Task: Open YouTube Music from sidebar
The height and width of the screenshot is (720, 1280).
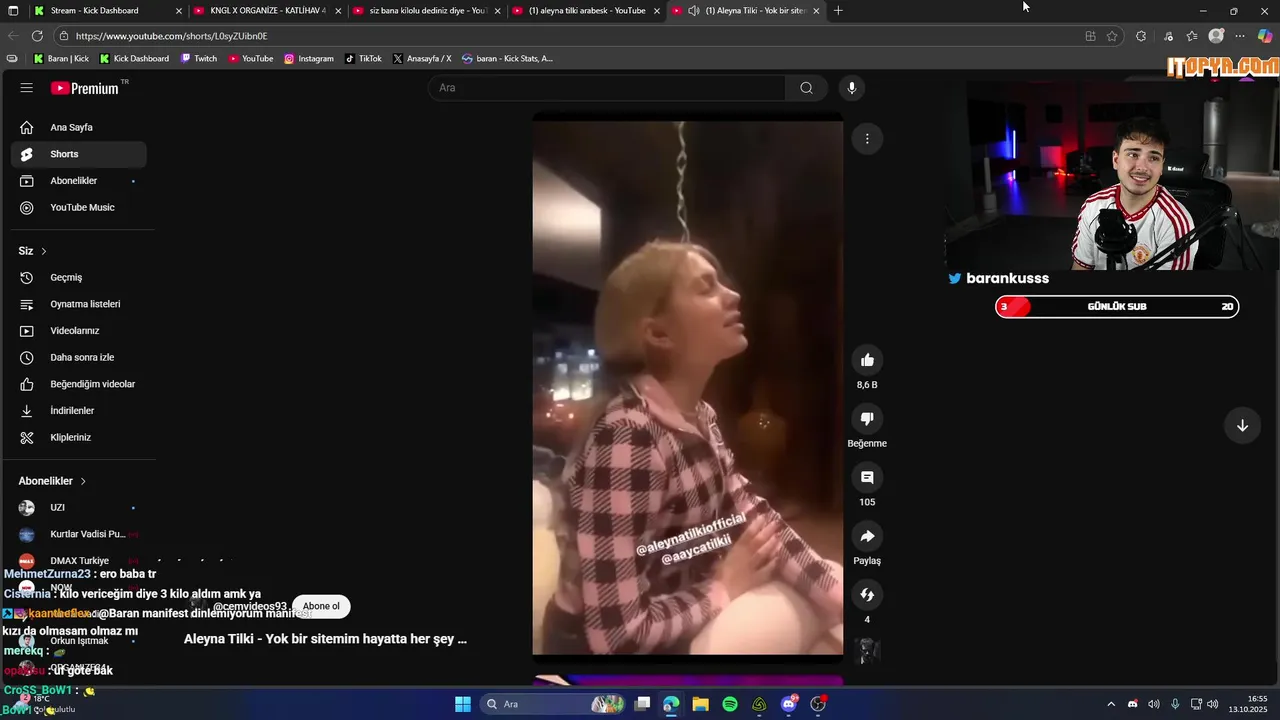Action: pyautogui.click(x=79, y=207)
